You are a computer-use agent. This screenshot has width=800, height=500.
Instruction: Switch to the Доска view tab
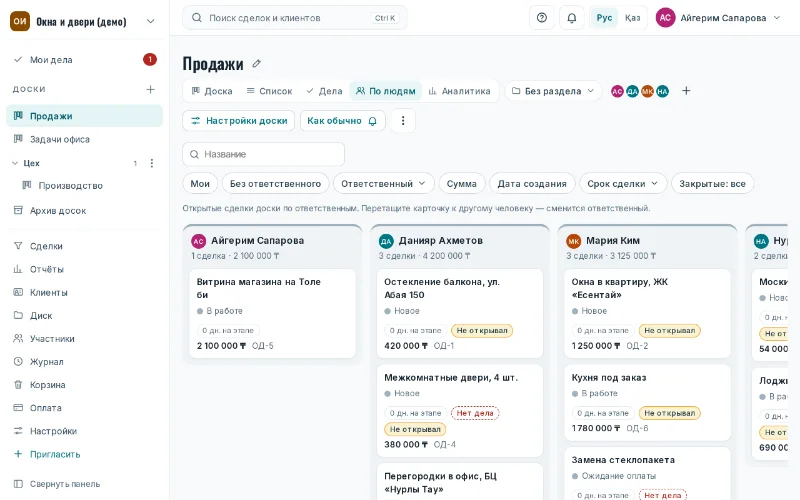pos(212,91)
